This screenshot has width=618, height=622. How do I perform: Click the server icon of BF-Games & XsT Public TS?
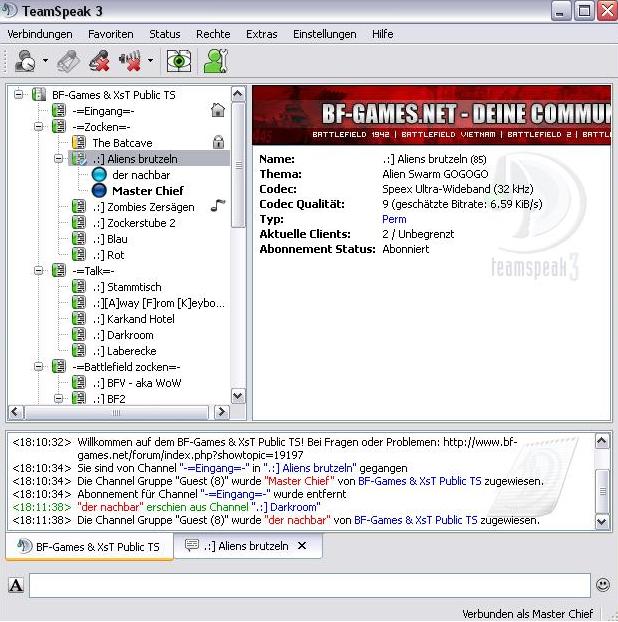39,94
